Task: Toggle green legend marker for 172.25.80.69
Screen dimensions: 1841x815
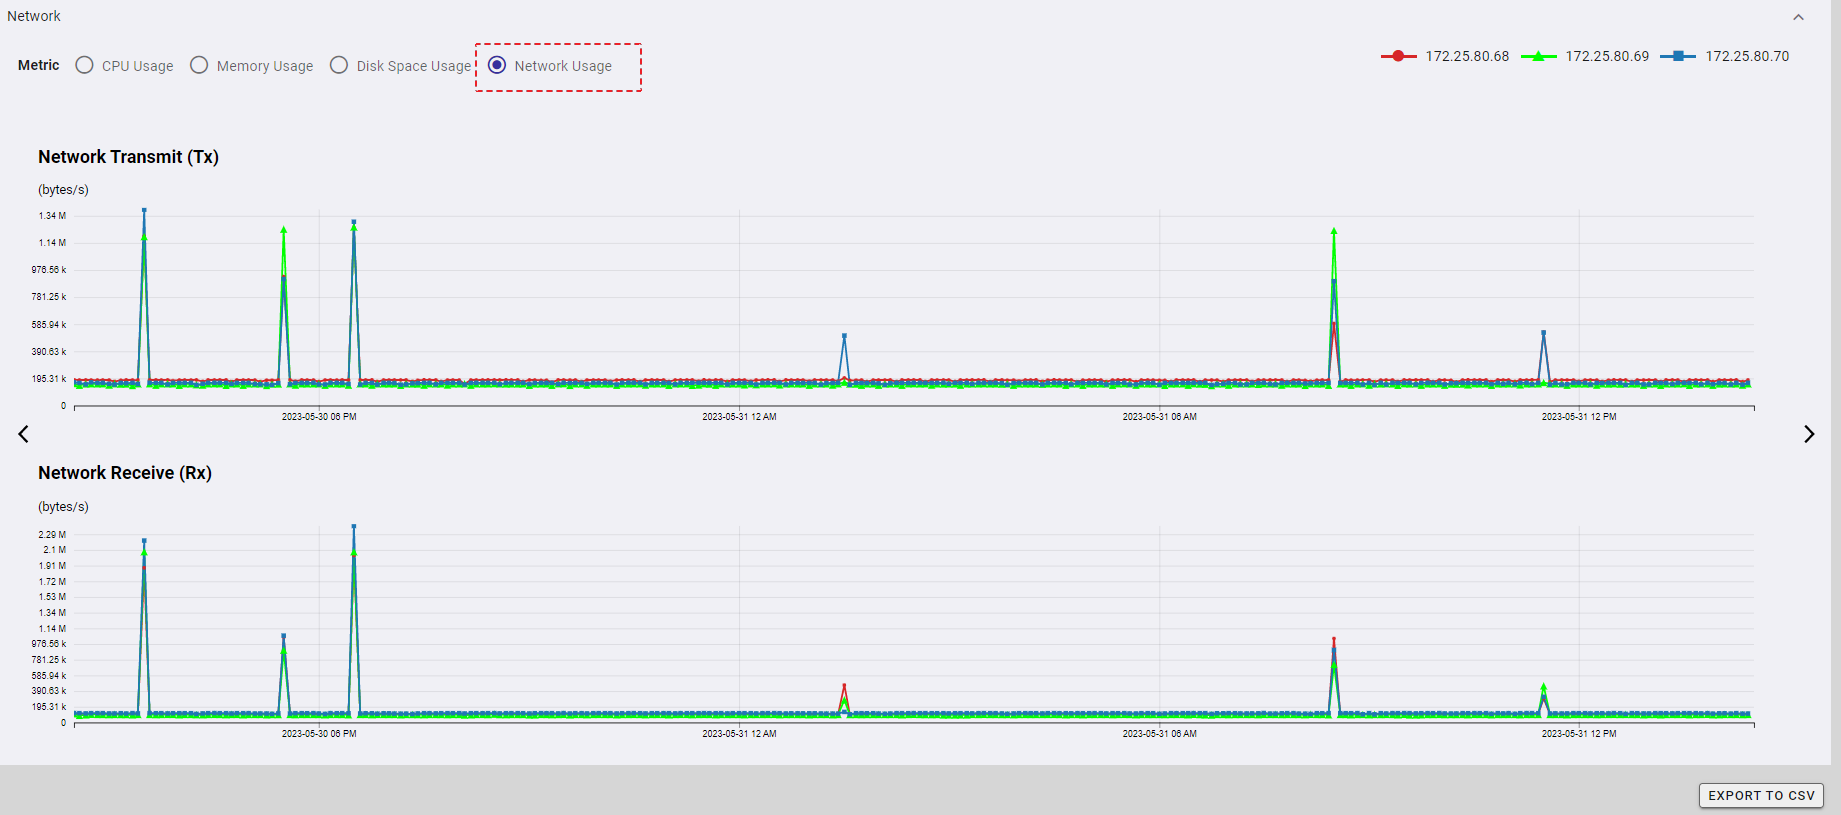Action: pos(1538,56)
